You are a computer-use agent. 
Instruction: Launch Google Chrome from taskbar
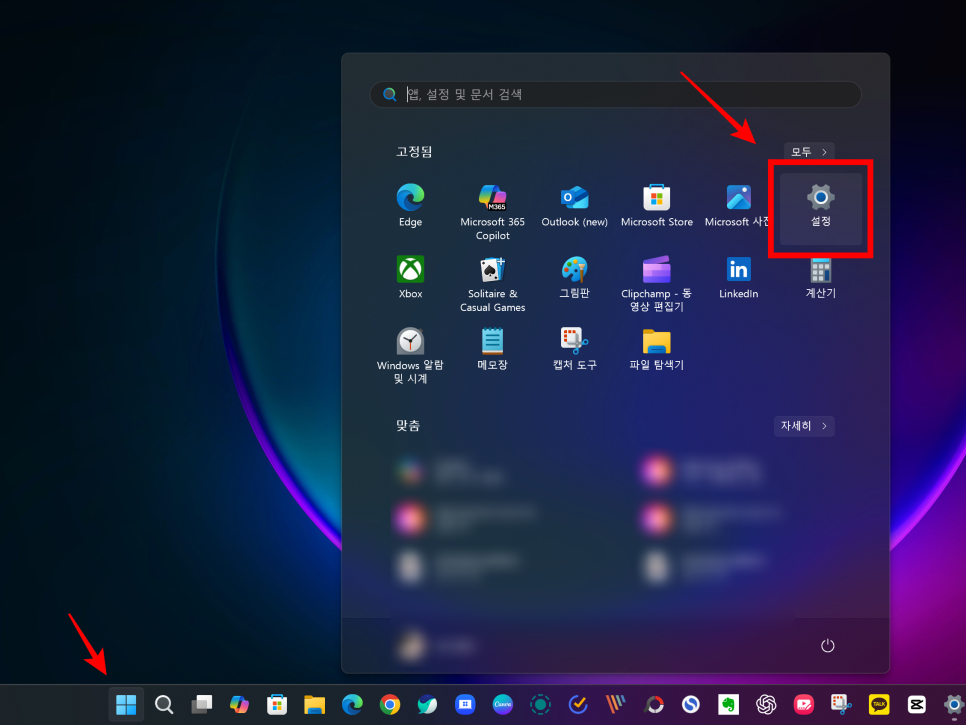389,704
